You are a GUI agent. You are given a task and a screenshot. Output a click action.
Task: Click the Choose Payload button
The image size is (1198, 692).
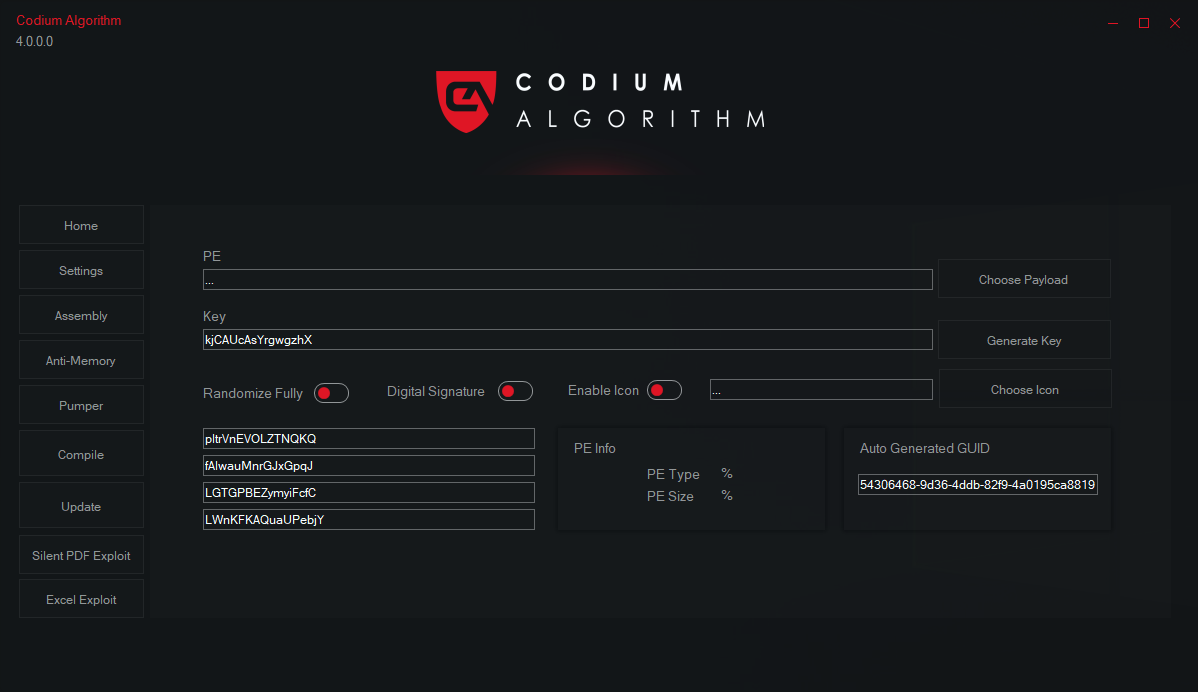(1024, 279)
